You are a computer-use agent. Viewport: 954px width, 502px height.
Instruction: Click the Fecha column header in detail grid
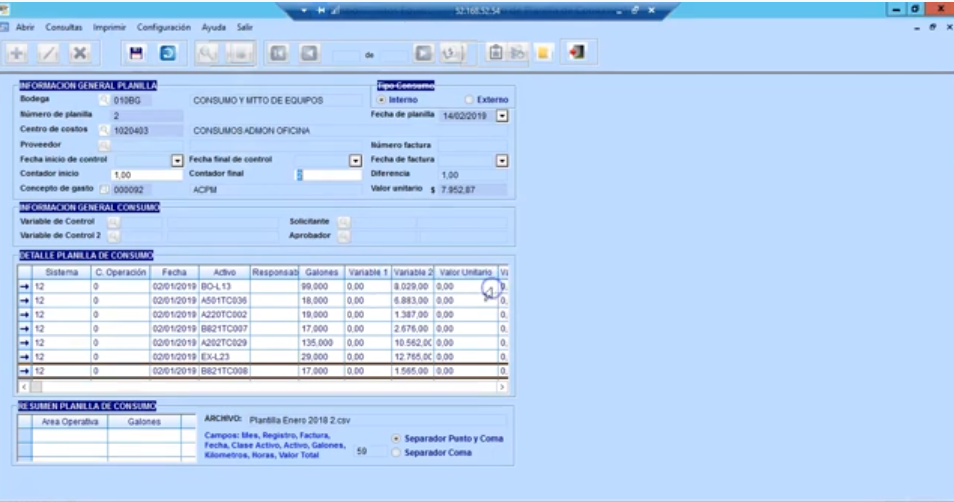175,272
